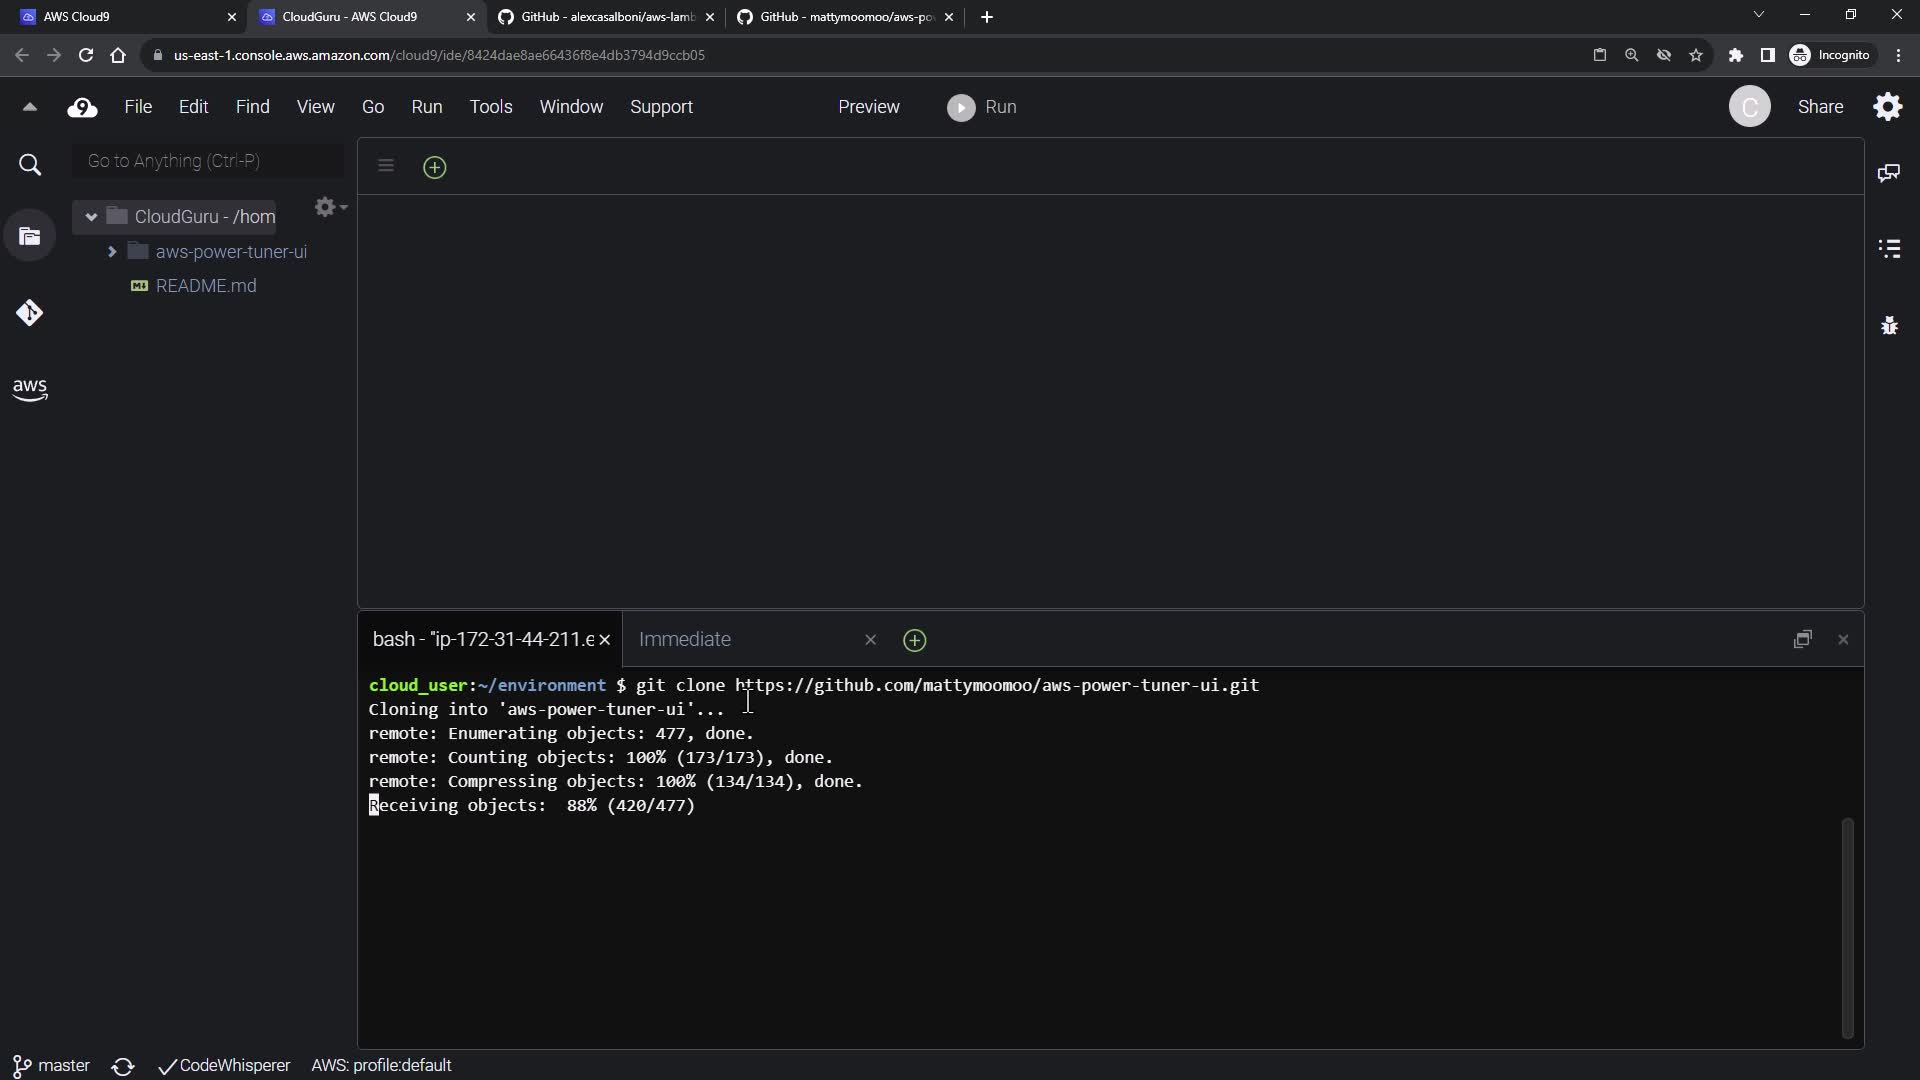Image resolution: width=1920 pixels, height=1080 pixels.
Task: Click the search magnifier in left sidebar
Action: pyautogui.click(x=30, y=165)
